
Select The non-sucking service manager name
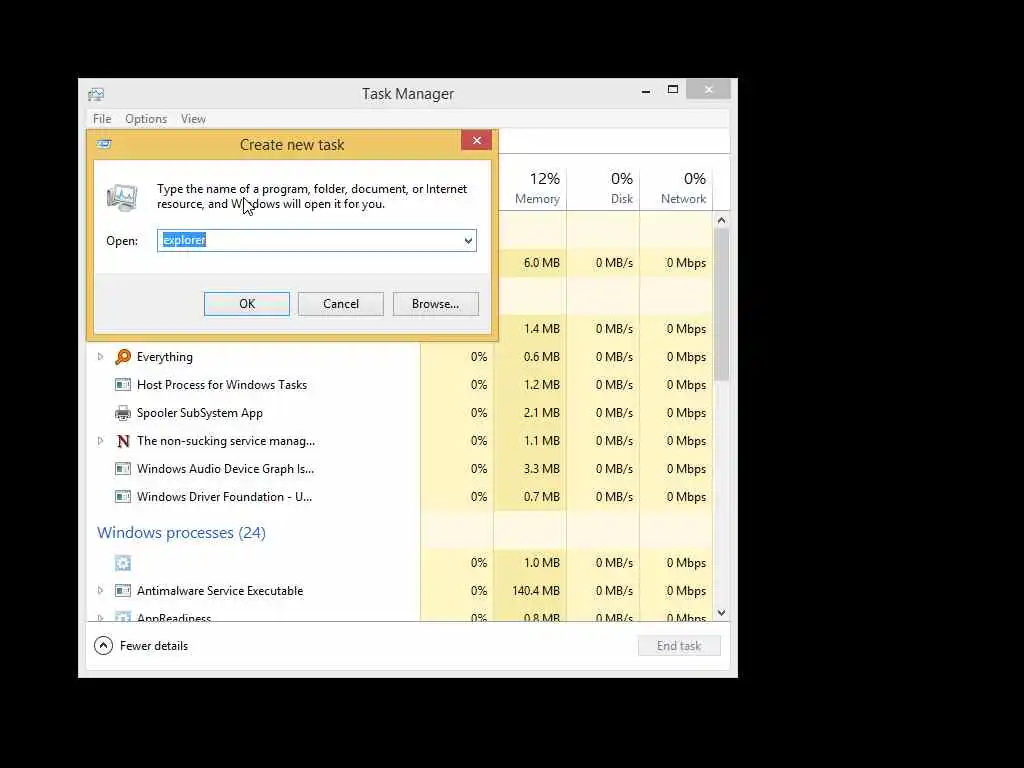(x=226, y=441)
